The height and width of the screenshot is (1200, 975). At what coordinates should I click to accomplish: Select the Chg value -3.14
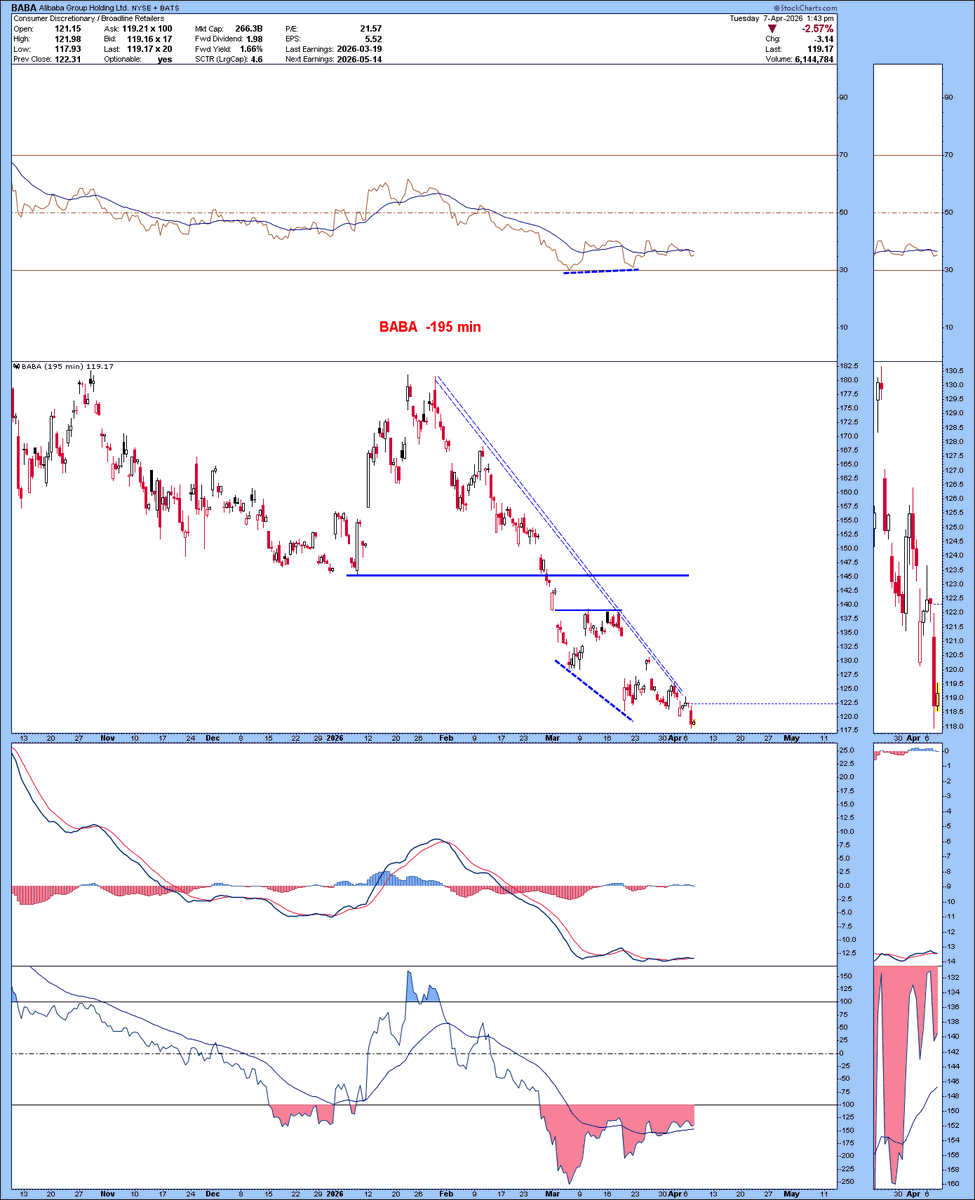(825, 38)
